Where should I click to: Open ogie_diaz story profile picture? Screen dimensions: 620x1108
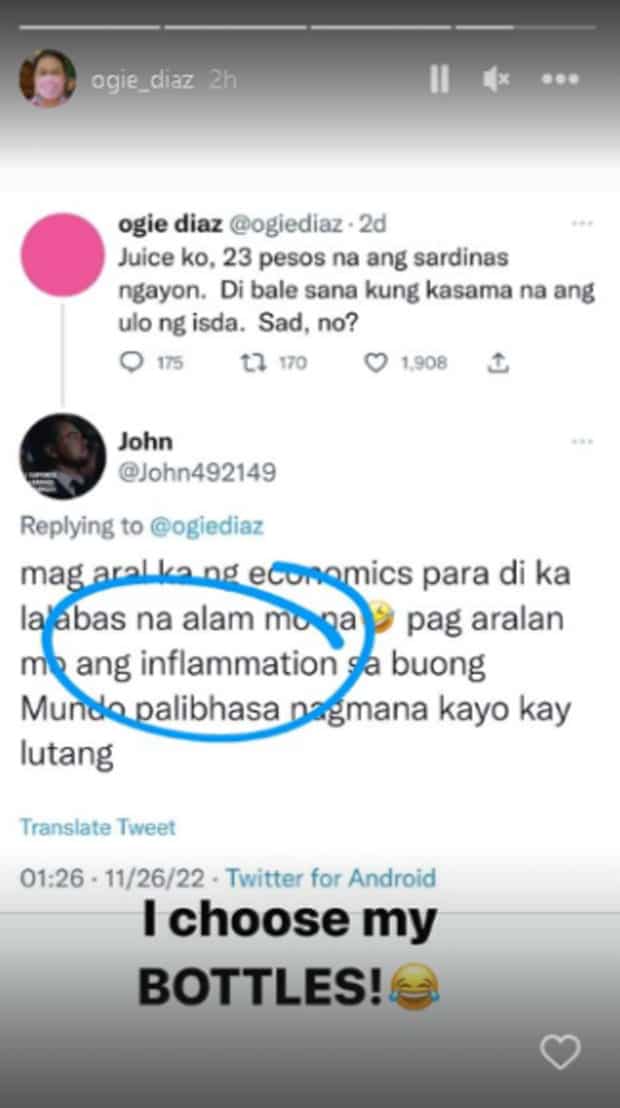(47, 78)
